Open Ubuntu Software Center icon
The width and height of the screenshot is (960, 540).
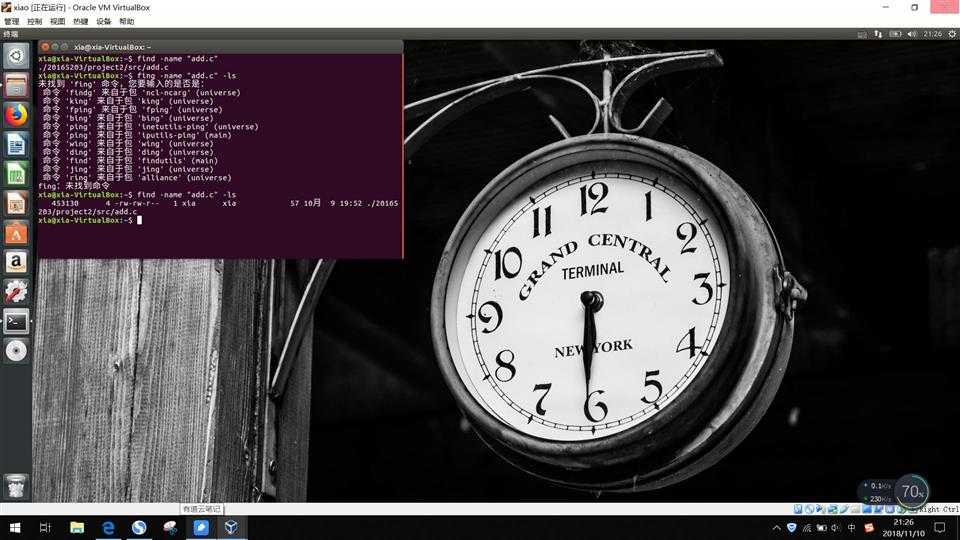[x=16, y=233]
